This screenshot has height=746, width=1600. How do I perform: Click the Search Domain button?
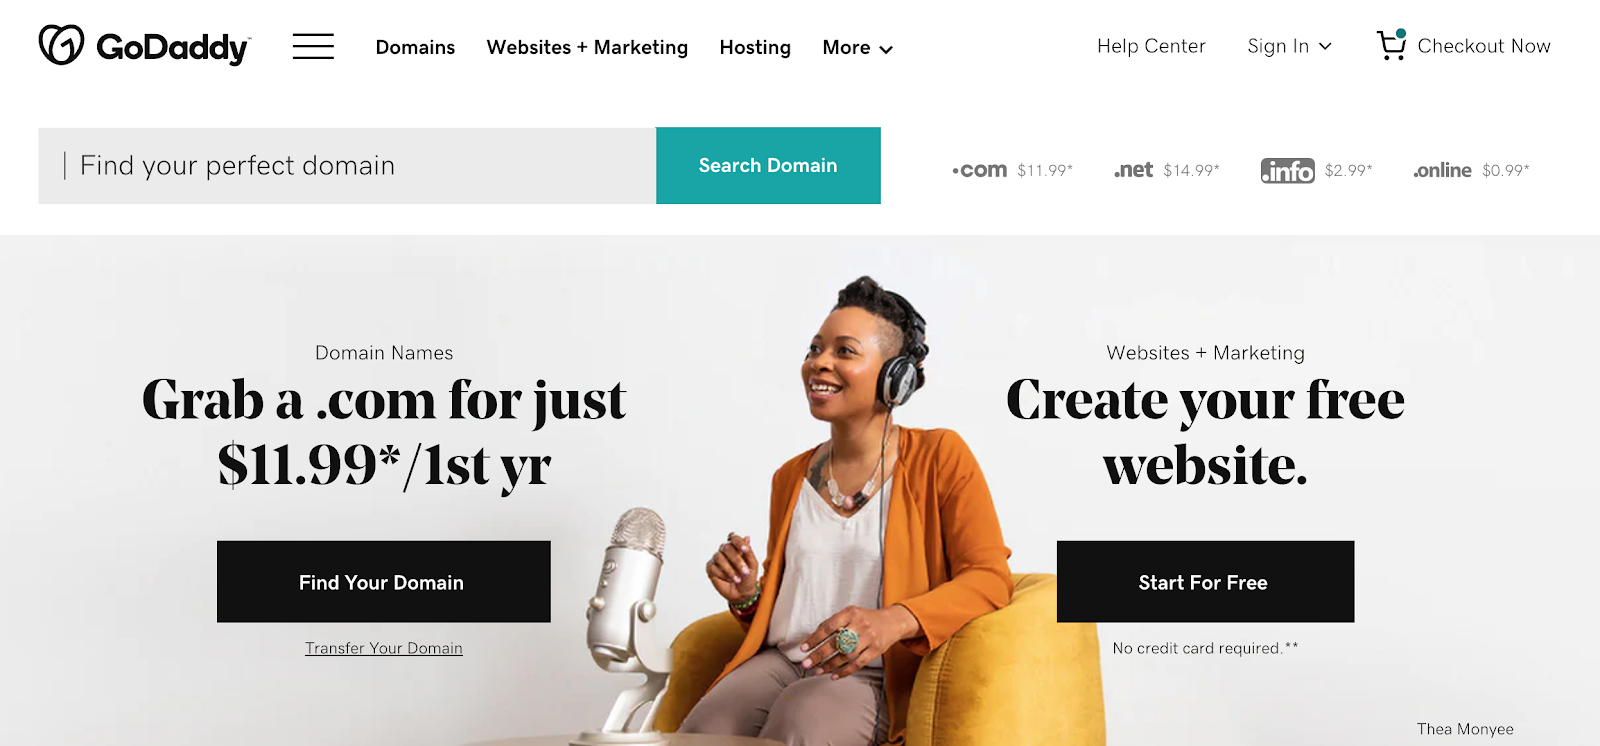(x=768, y=165)
